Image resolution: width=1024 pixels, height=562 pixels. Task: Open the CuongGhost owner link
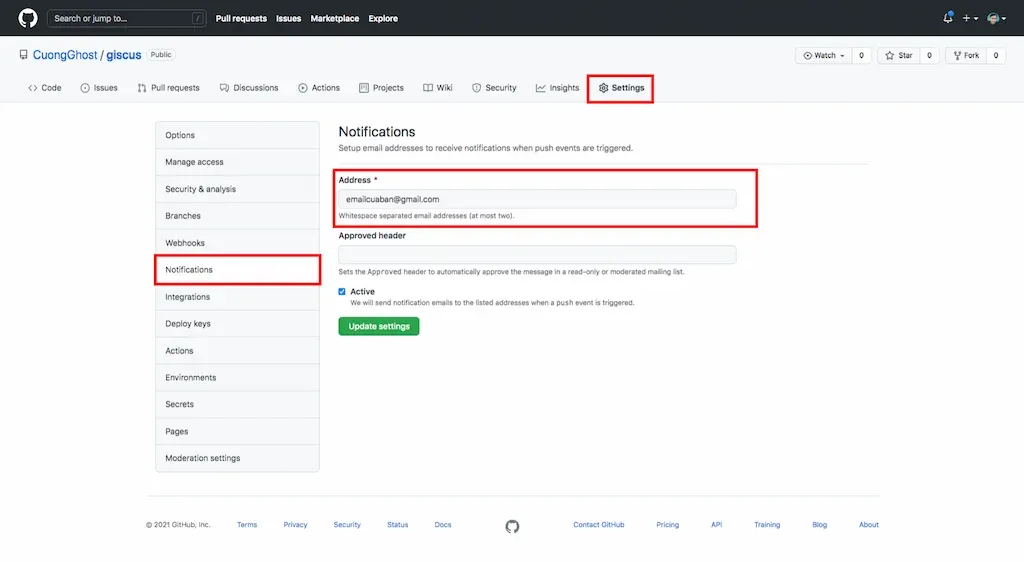tap(65, 55)
